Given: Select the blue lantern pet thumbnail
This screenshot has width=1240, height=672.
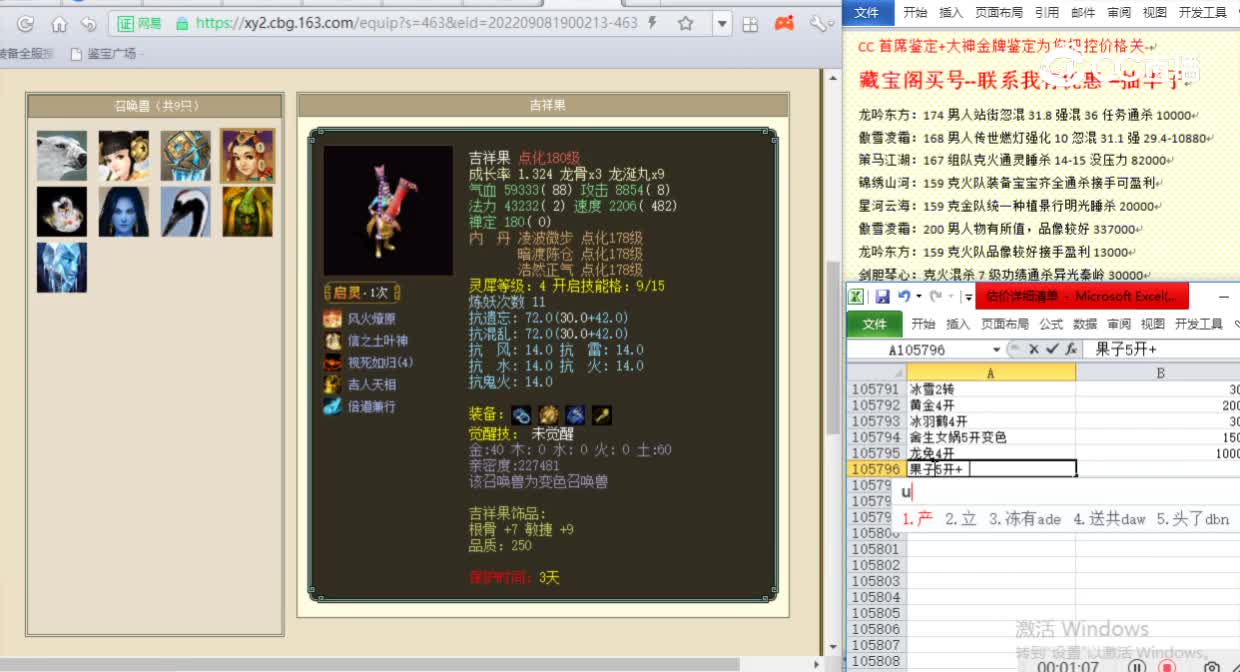Looking at the screenshot, I should click(186, 155).
